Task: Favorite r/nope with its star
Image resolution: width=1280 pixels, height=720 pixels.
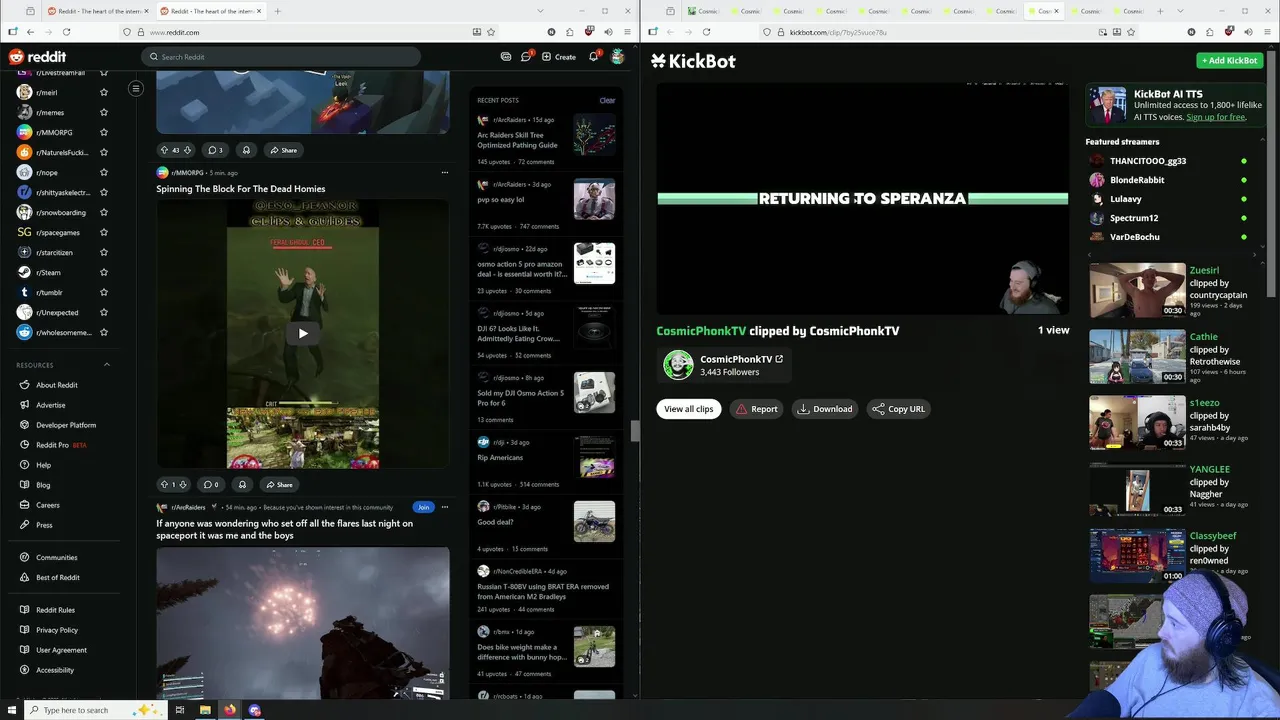Action: tap(104, 172)
